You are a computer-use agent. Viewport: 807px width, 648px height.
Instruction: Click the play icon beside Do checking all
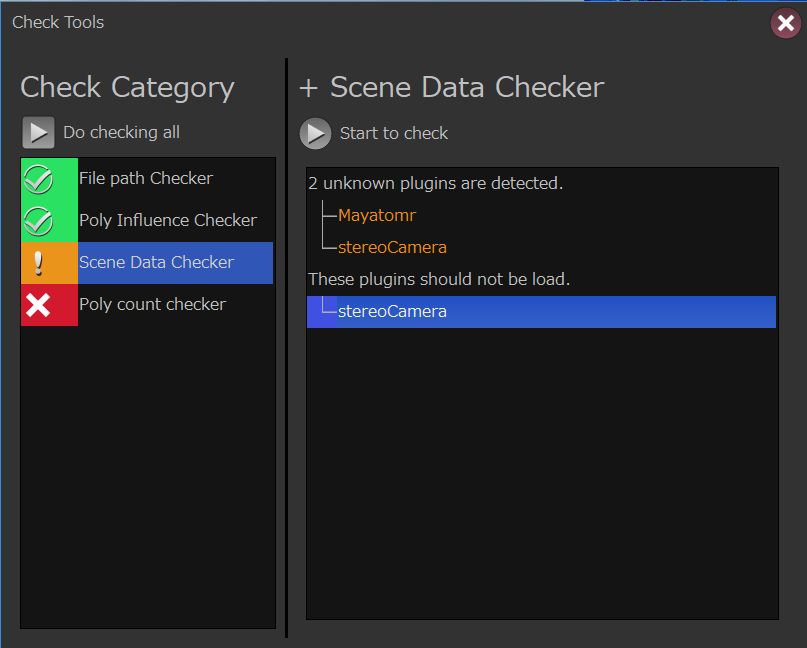coord(38,132)
